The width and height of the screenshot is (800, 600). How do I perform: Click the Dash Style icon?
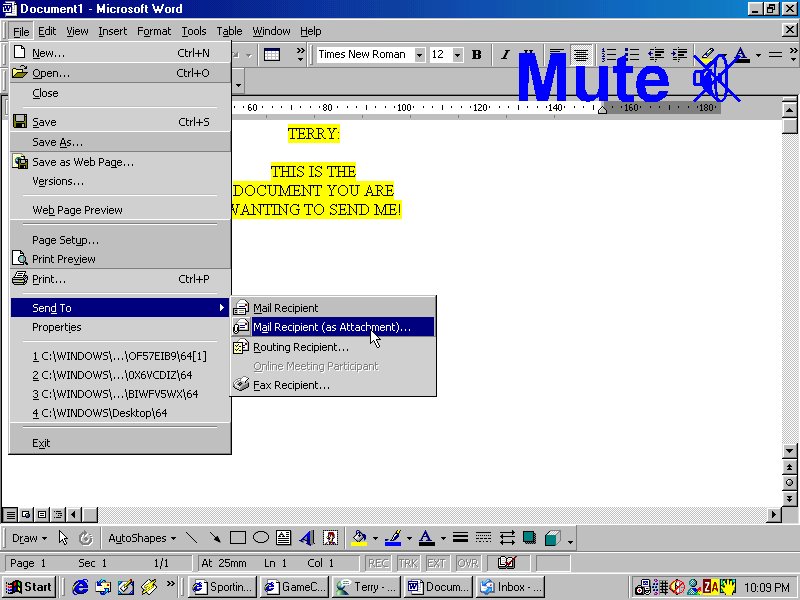[x=483, y=538]
